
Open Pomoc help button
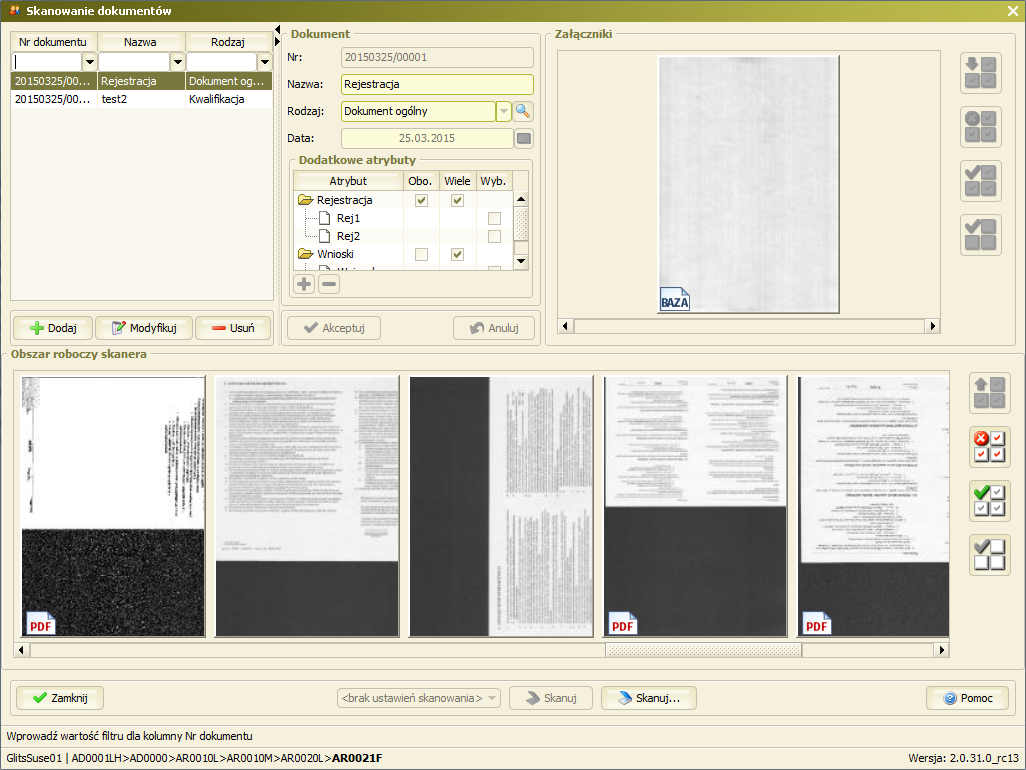[x=967, y=698]
